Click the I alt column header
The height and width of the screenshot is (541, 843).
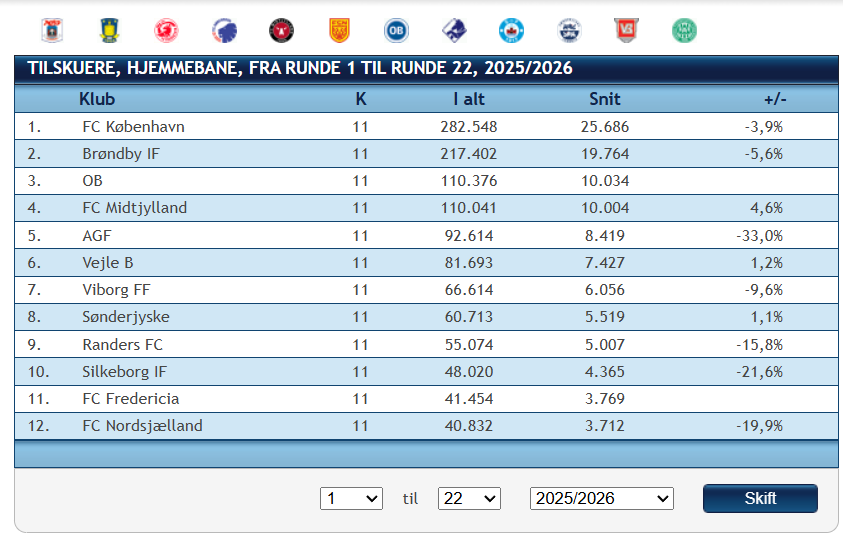[469, 99]
